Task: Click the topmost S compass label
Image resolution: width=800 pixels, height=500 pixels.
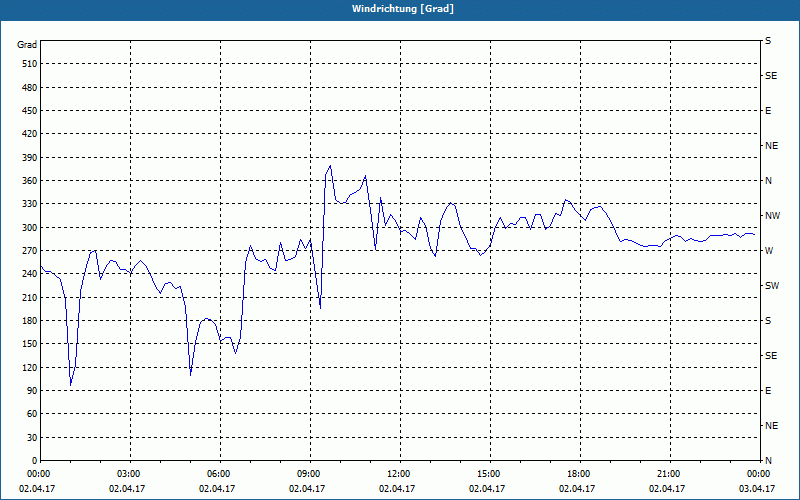Action: 768,41
